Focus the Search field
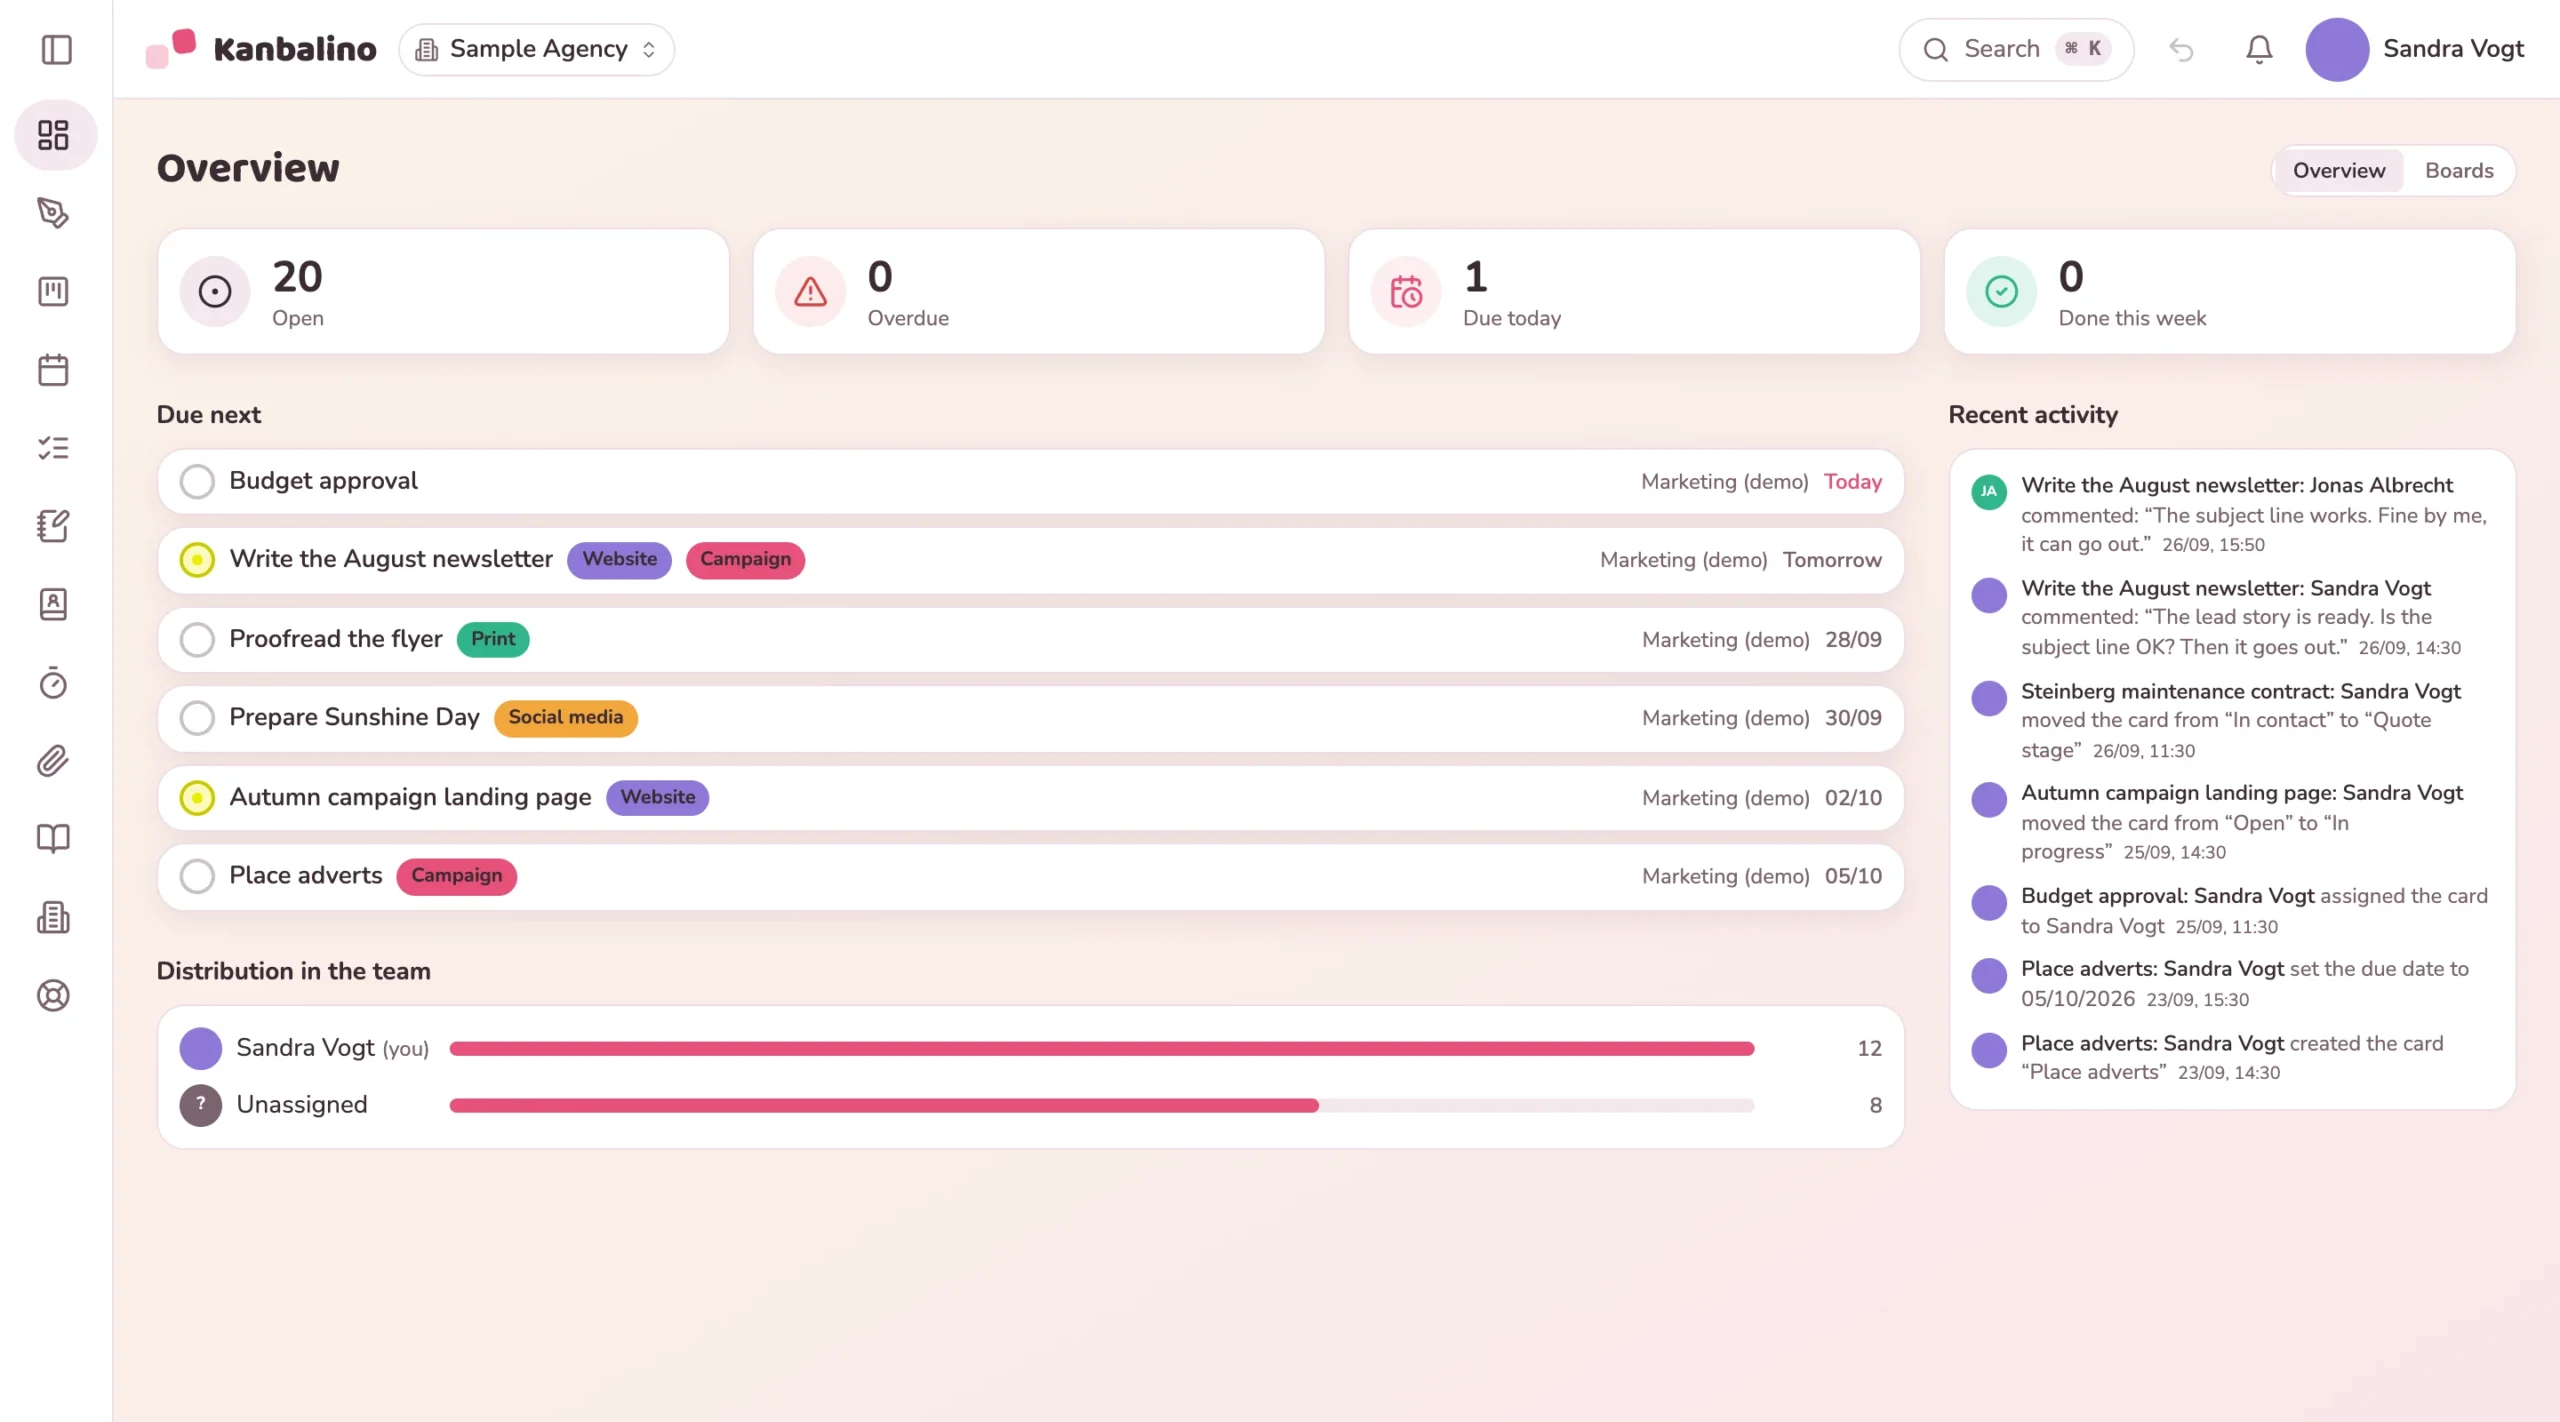 (2016, 49)
